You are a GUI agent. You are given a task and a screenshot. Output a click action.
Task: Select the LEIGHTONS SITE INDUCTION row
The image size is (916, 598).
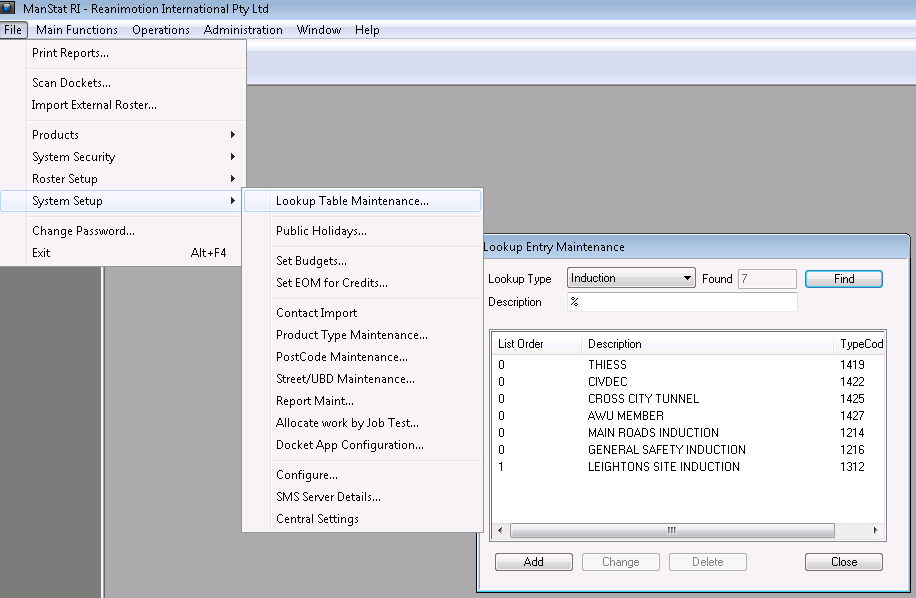(663, 467)
